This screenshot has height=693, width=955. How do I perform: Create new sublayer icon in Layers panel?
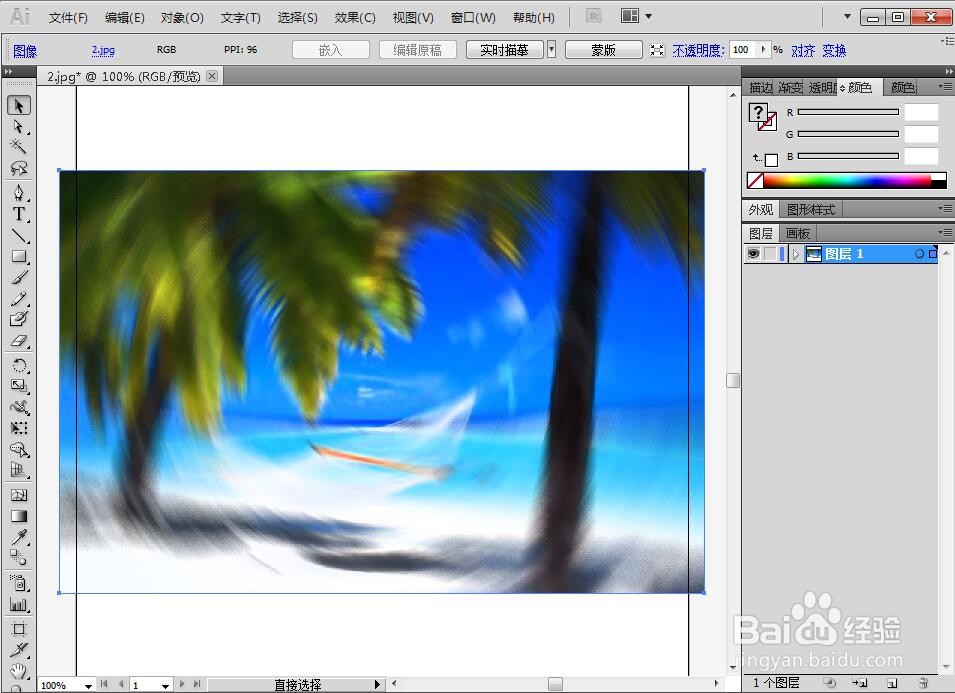pos(860,683)
